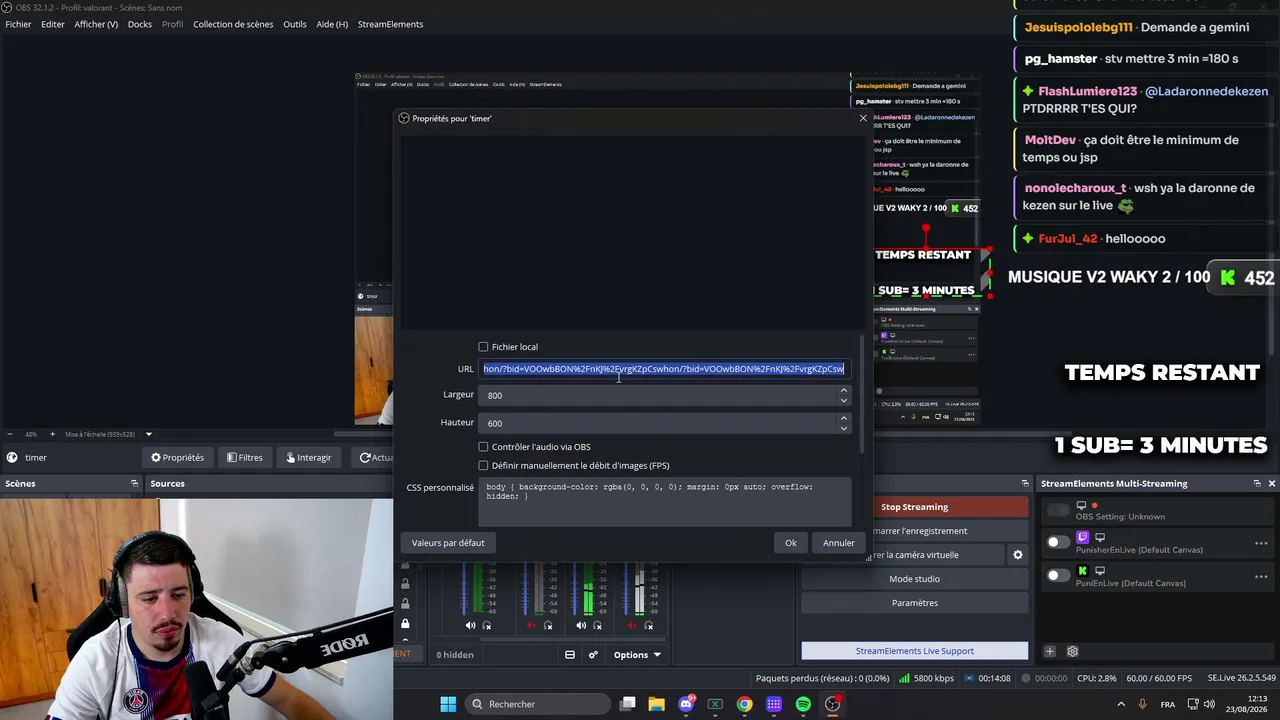Open the Windows Start menu

point(448,704)
